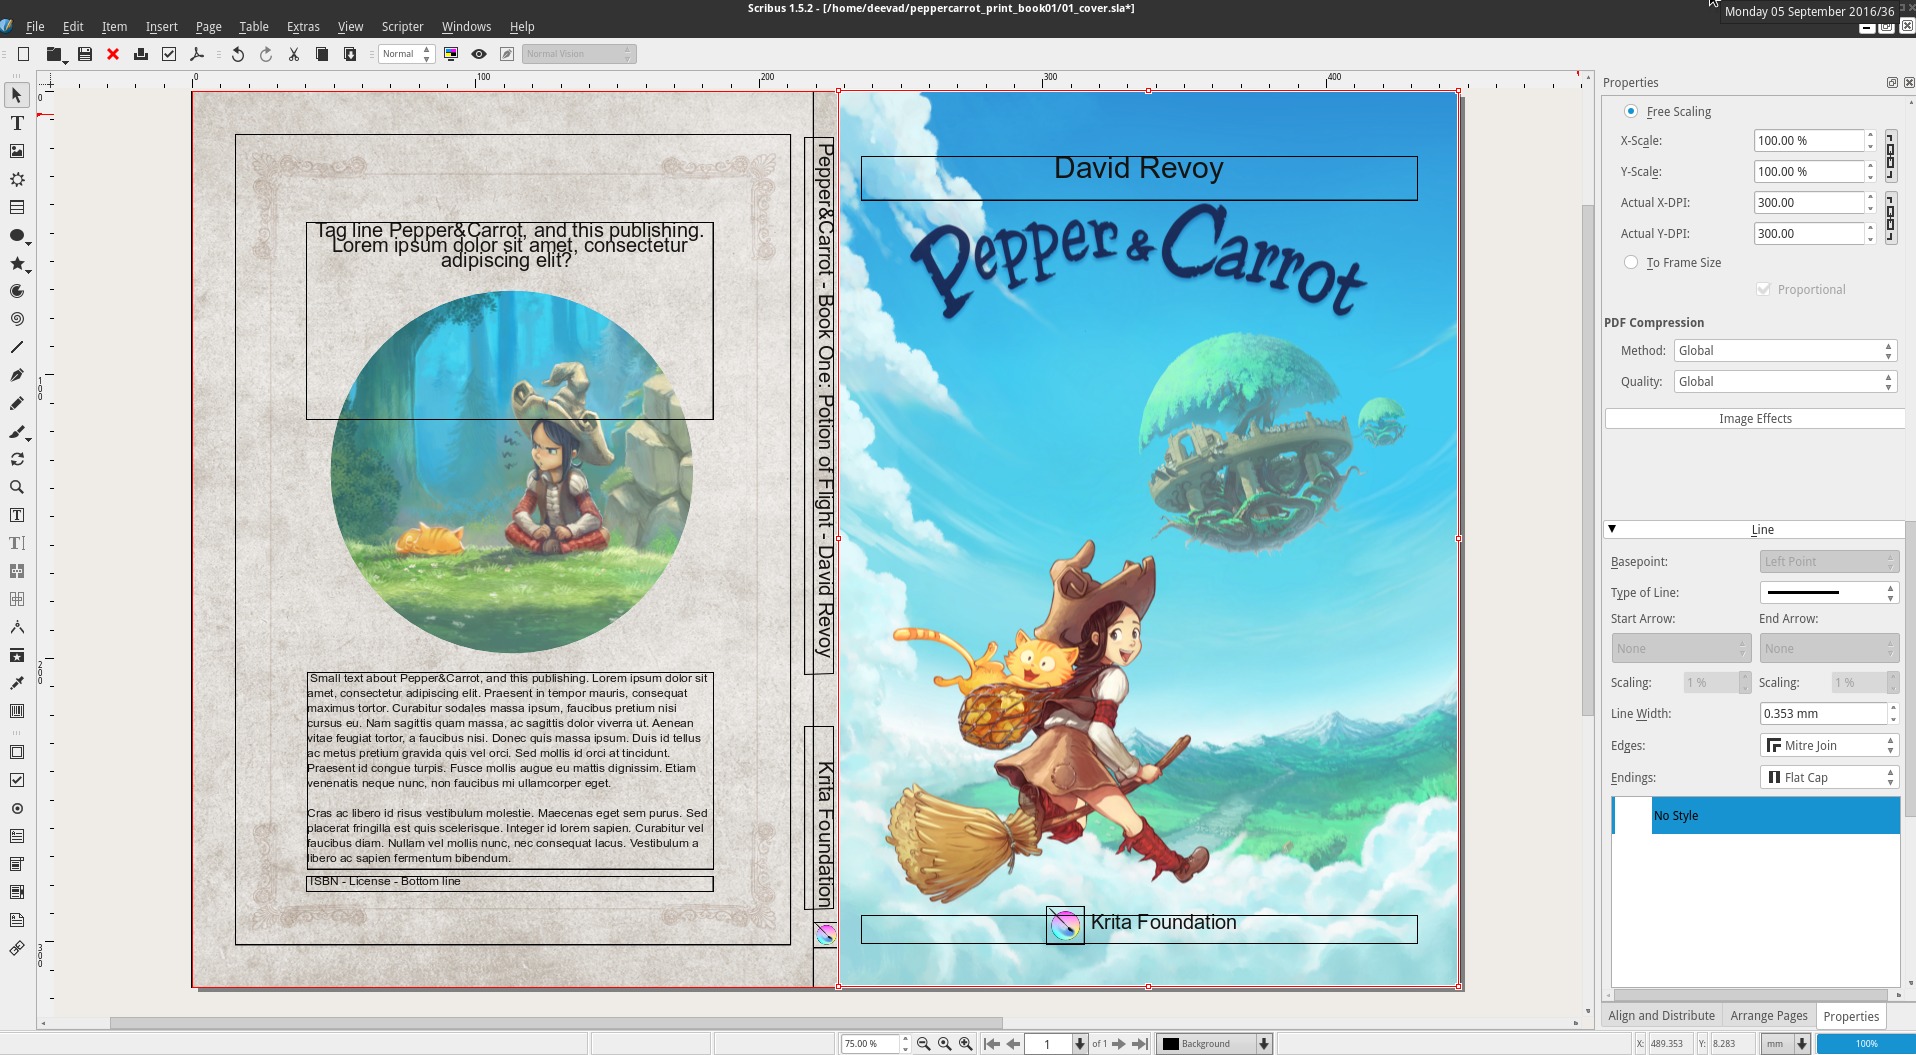Viewport: 1916px width, 1055px height.
Task: Select the Bezier pen tool
Action: pos(17,375)
